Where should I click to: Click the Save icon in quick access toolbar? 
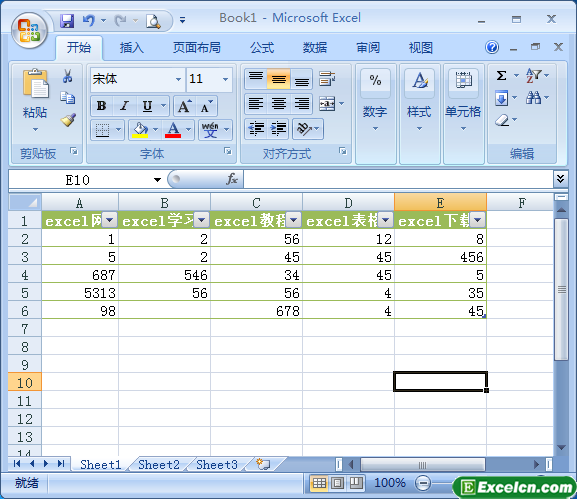click(67, 21)
